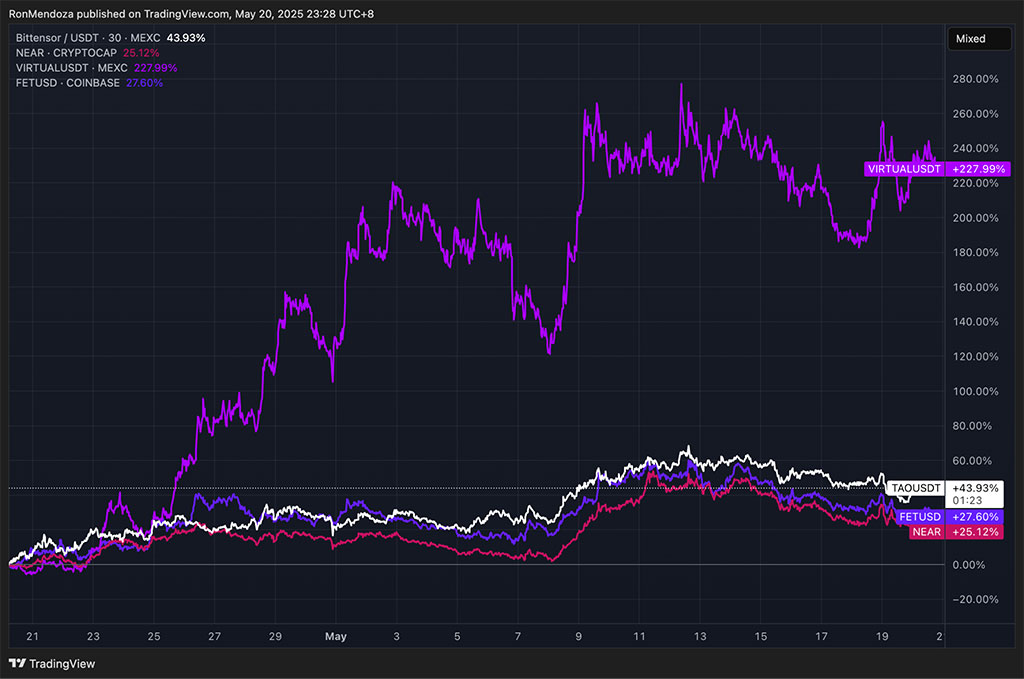Click date 19 on the time axis

tap(882, 636)
